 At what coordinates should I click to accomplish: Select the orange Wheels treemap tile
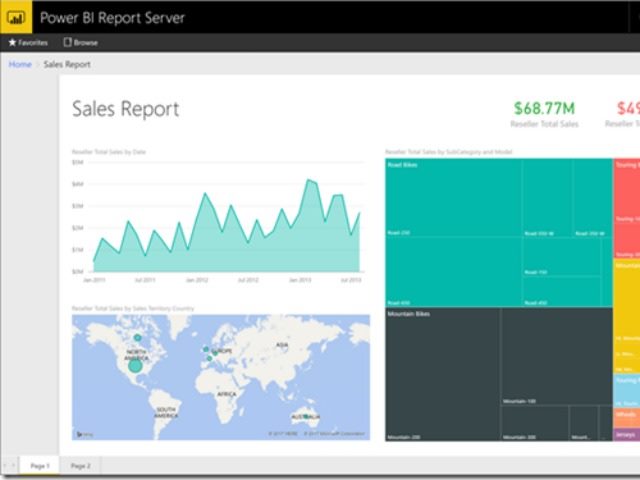pyautogui.click(x=627, y=417)
